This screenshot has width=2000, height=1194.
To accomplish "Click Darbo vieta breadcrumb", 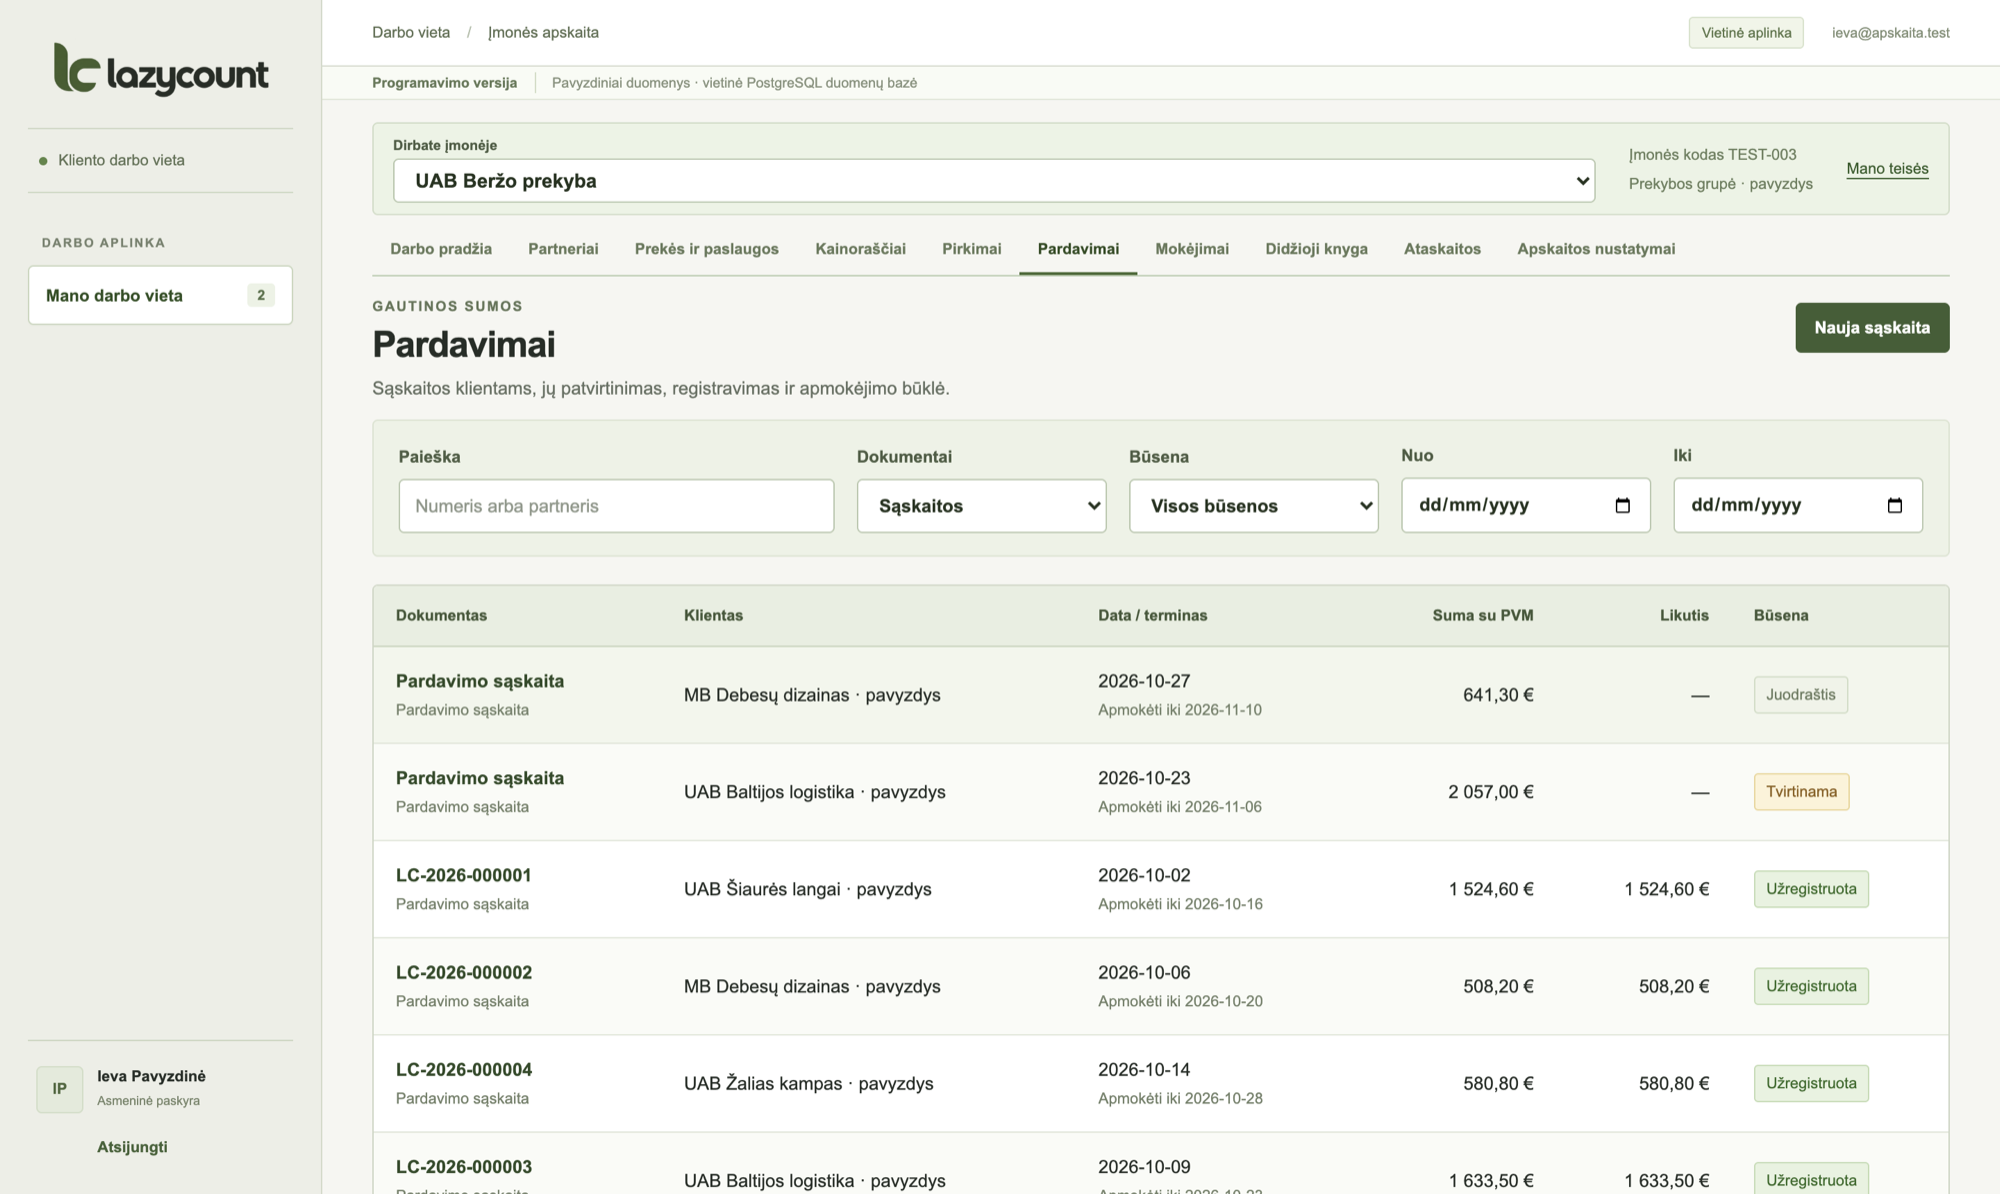I will [x=411, y=32].
